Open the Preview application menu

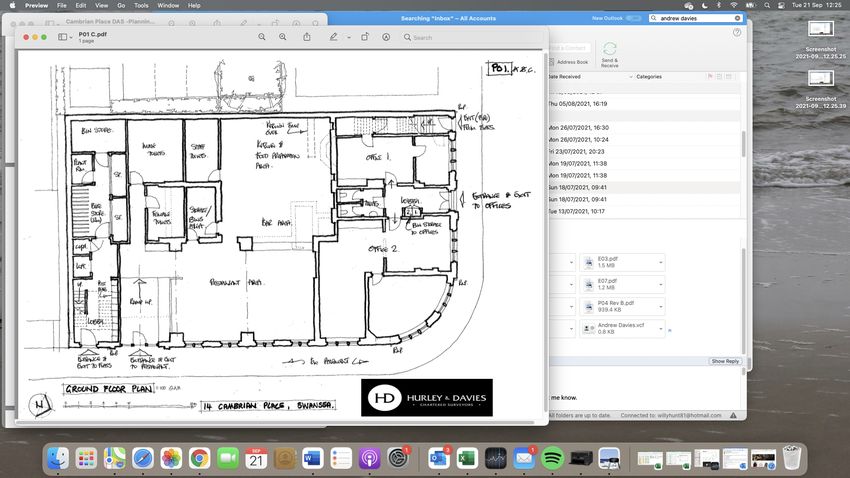pyautogui.click(x=36, y=5)
